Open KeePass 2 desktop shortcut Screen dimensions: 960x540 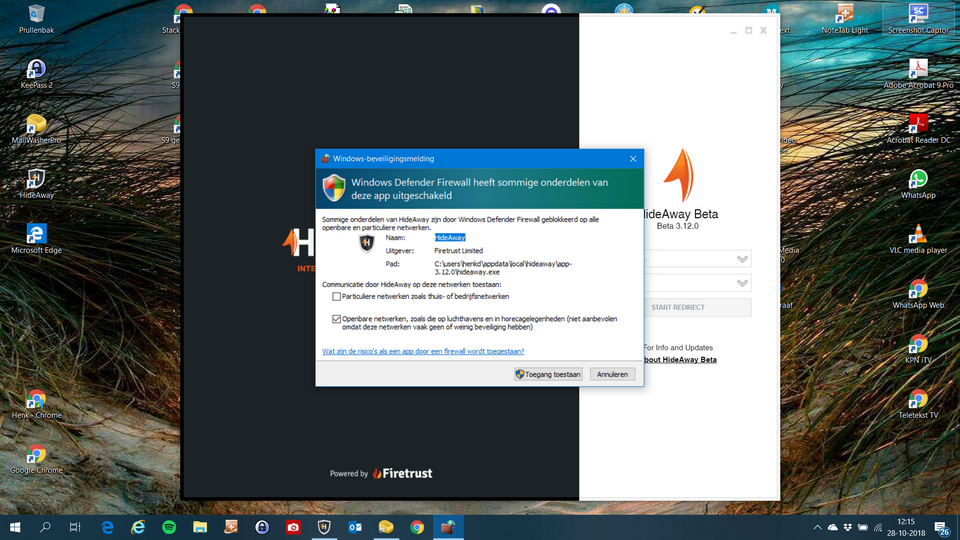click(36, 73)
